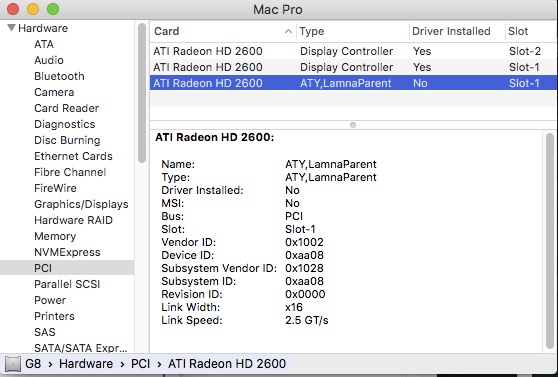The image size is (558, 377).
Task: Select NVMExpress in sidebar
Action: click(67, 252)
